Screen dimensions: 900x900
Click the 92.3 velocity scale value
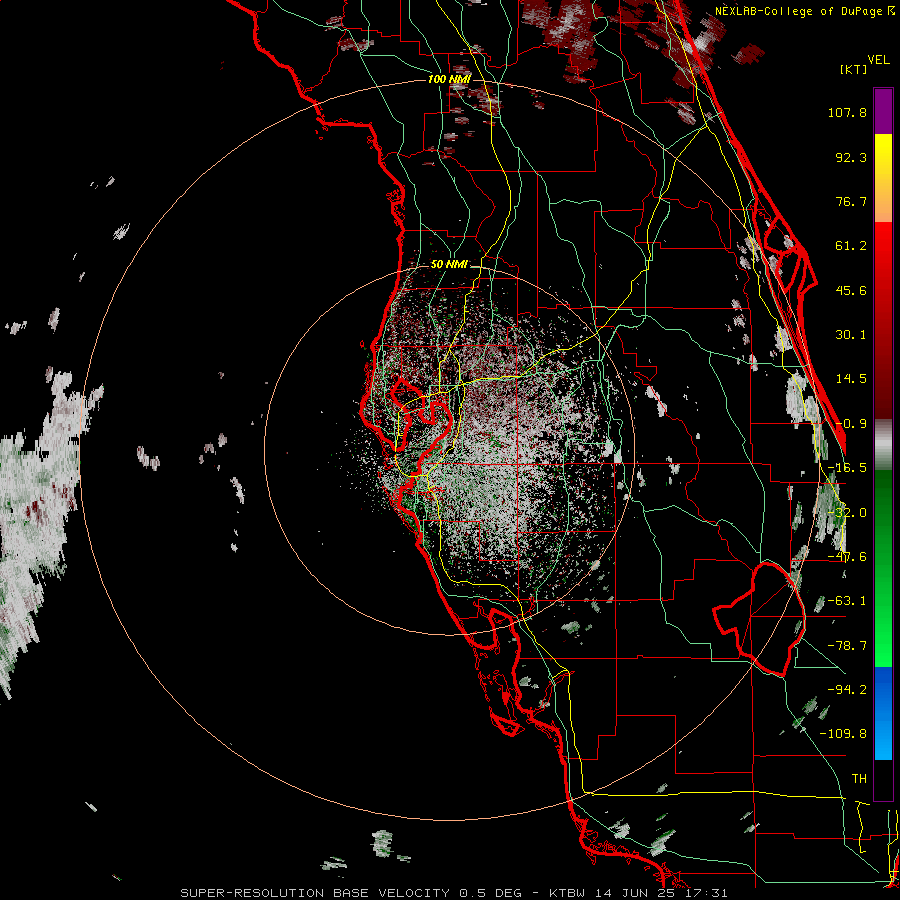point(851,157)
